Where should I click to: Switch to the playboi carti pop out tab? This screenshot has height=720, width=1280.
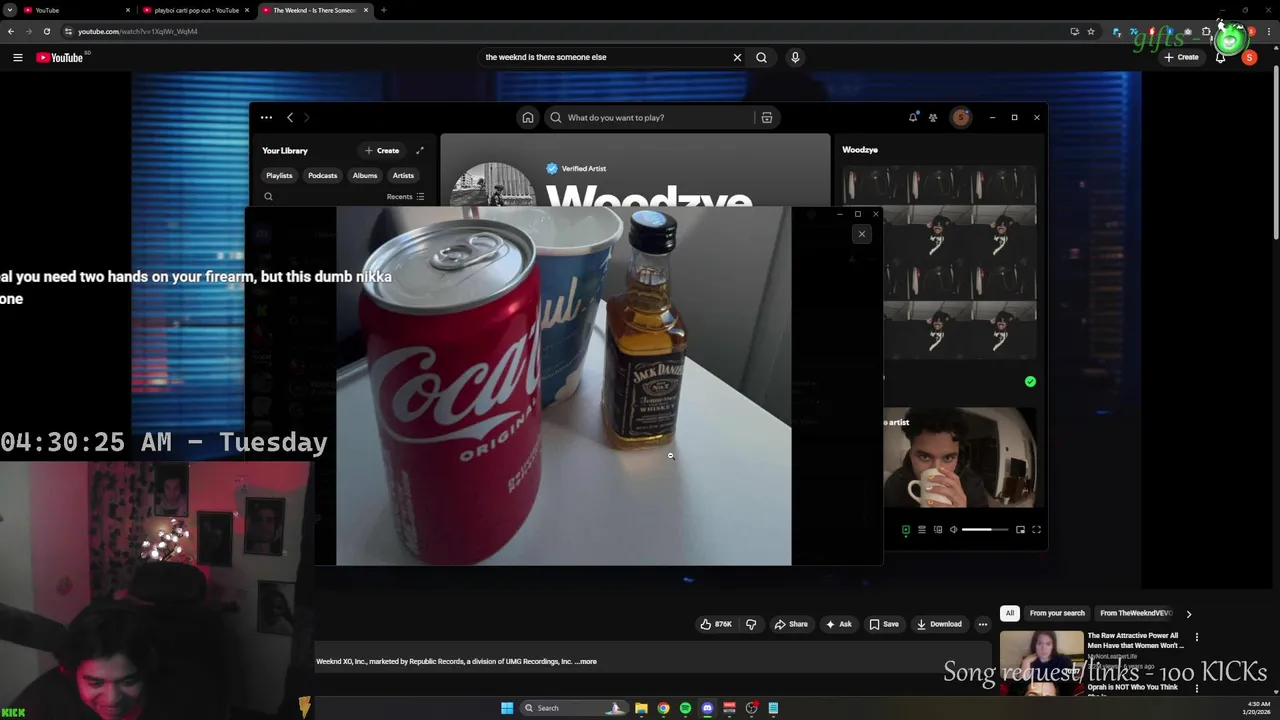(x=196, y=10)
